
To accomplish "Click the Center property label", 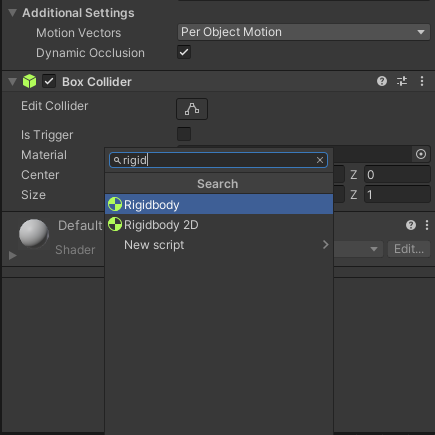I will pyautogui.click(x=40, y=175).
